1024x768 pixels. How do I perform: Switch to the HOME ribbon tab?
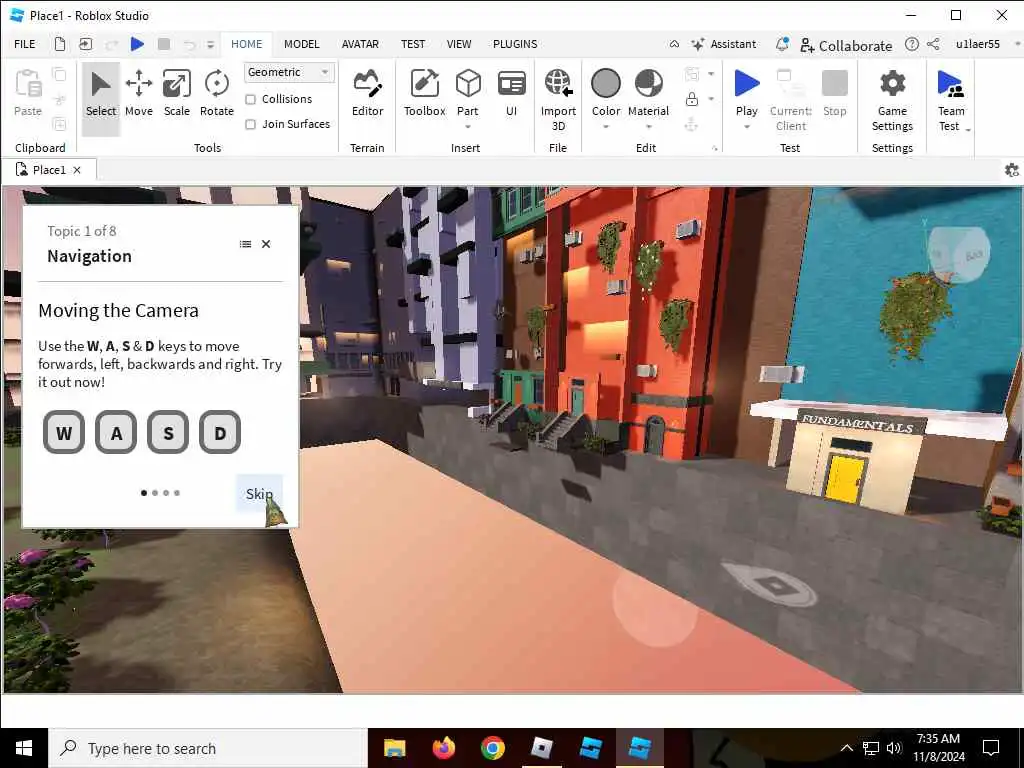click(x=246, y=44)
